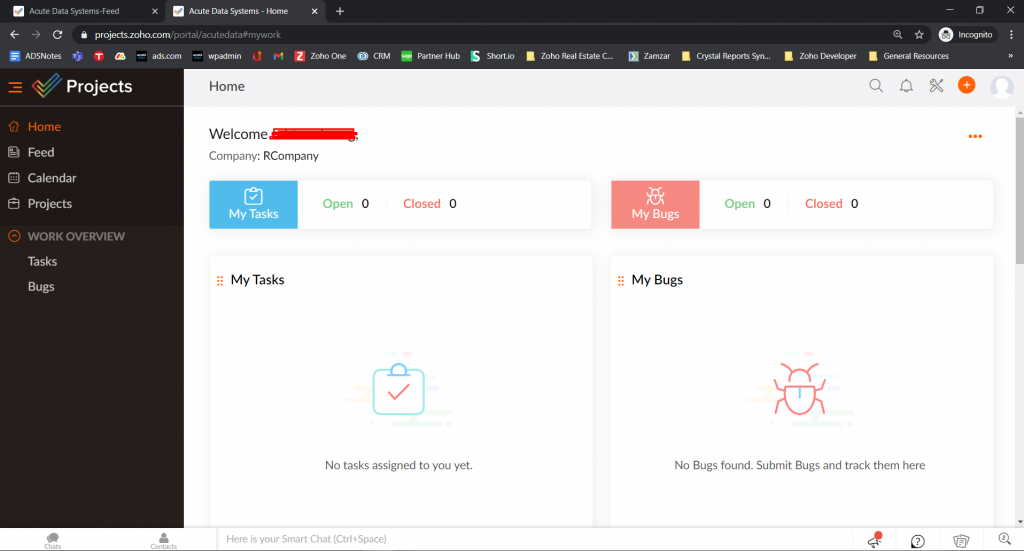Open Crystal Reports bookmark folder
This screenshot has height=551, width=1024.
tap(726, 56)
